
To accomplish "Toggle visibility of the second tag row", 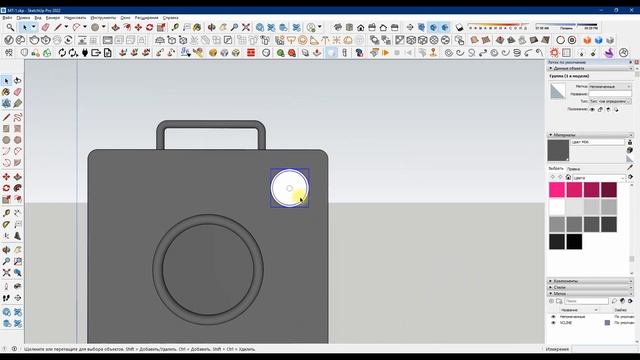I will 553,323.
